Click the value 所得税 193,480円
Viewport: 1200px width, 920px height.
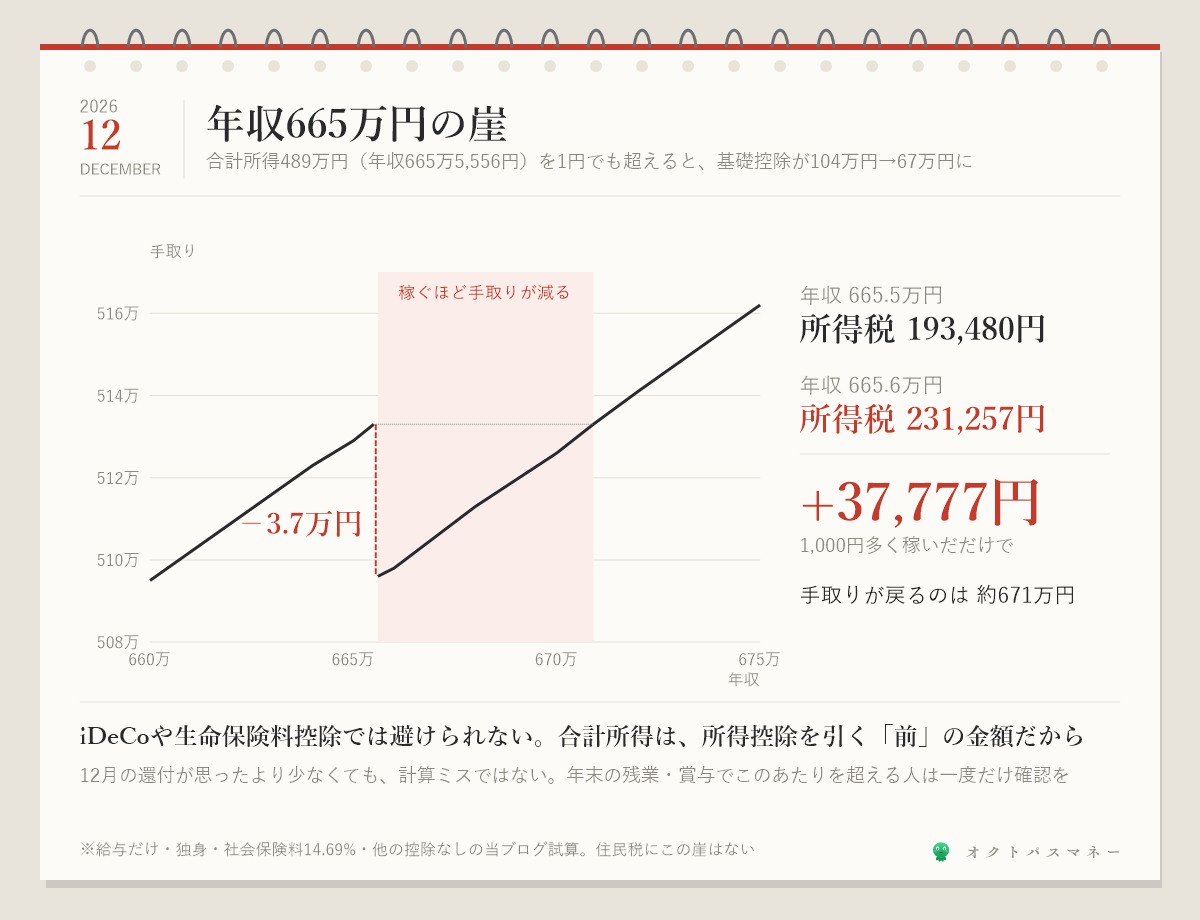[x=922, y=329]
